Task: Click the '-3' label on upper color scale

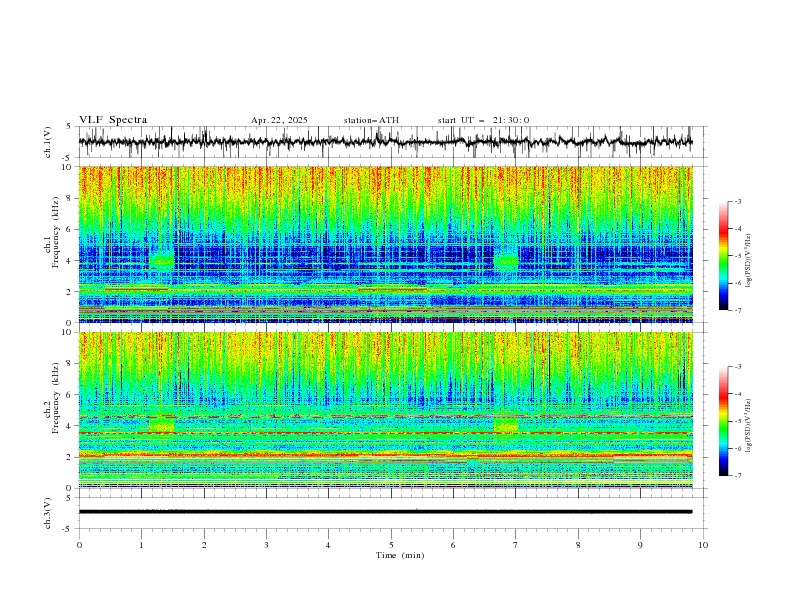Action: [x=737, y=201]
